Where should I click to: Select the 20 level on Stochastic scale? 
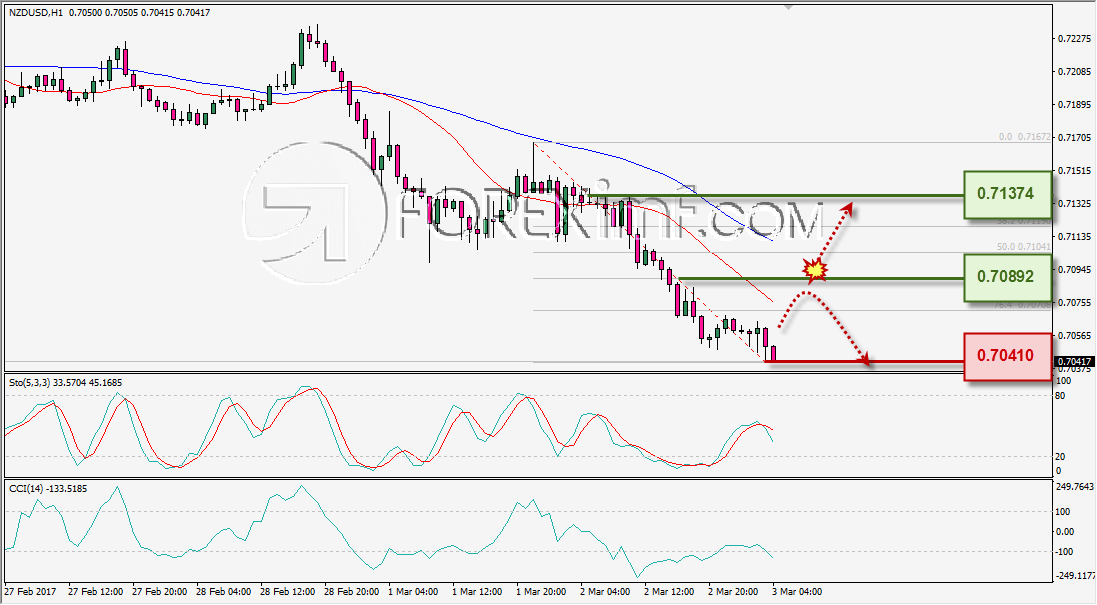tap(1060, 456)
